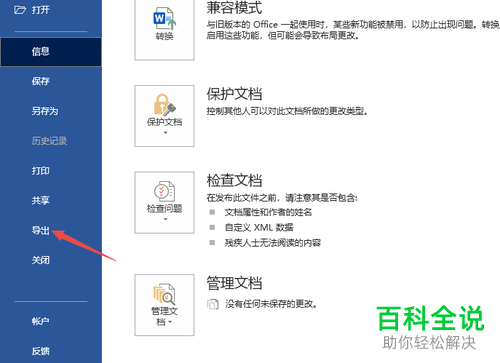Select the 信息 tab
Image resolution: width=500 pixels, height=363 pixels.
[x=51, y=52]
